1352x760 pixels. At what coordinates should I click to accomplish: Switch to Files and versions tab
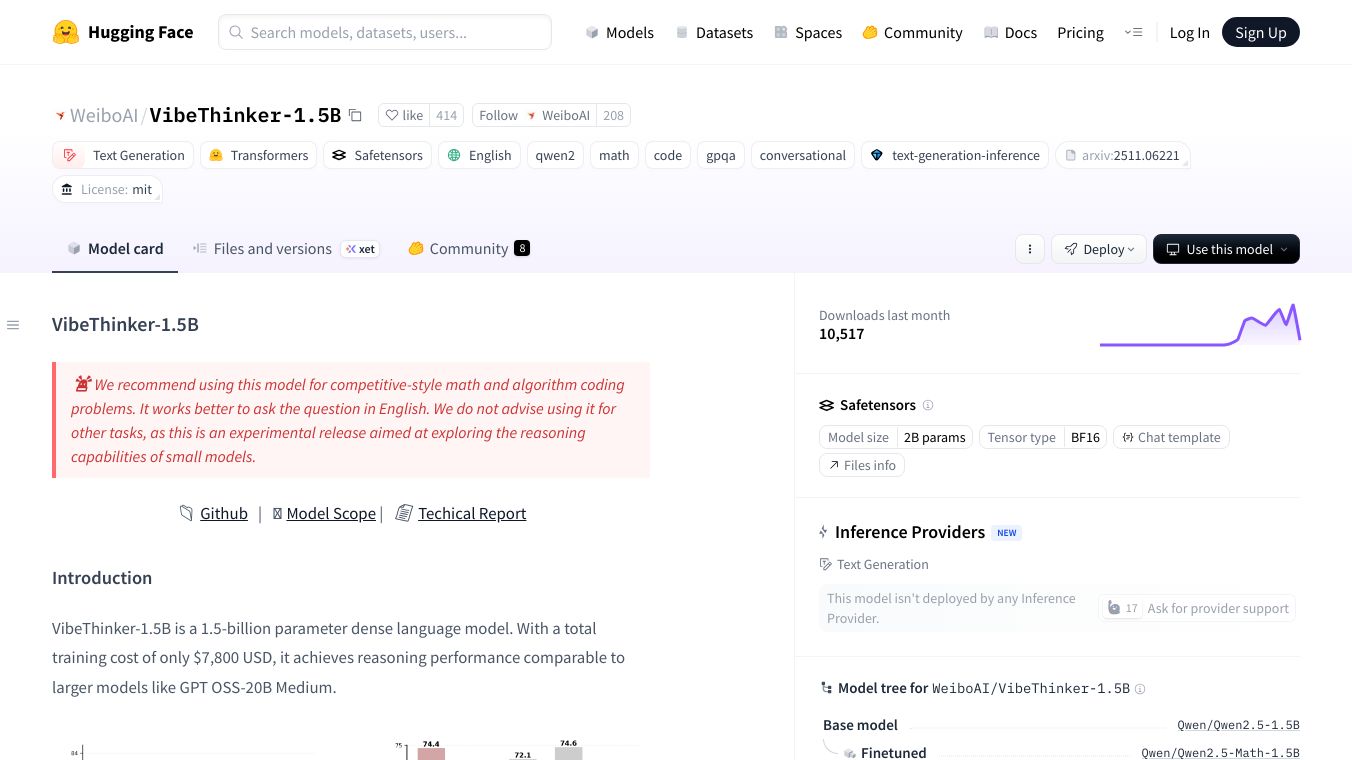coord(272,249)
